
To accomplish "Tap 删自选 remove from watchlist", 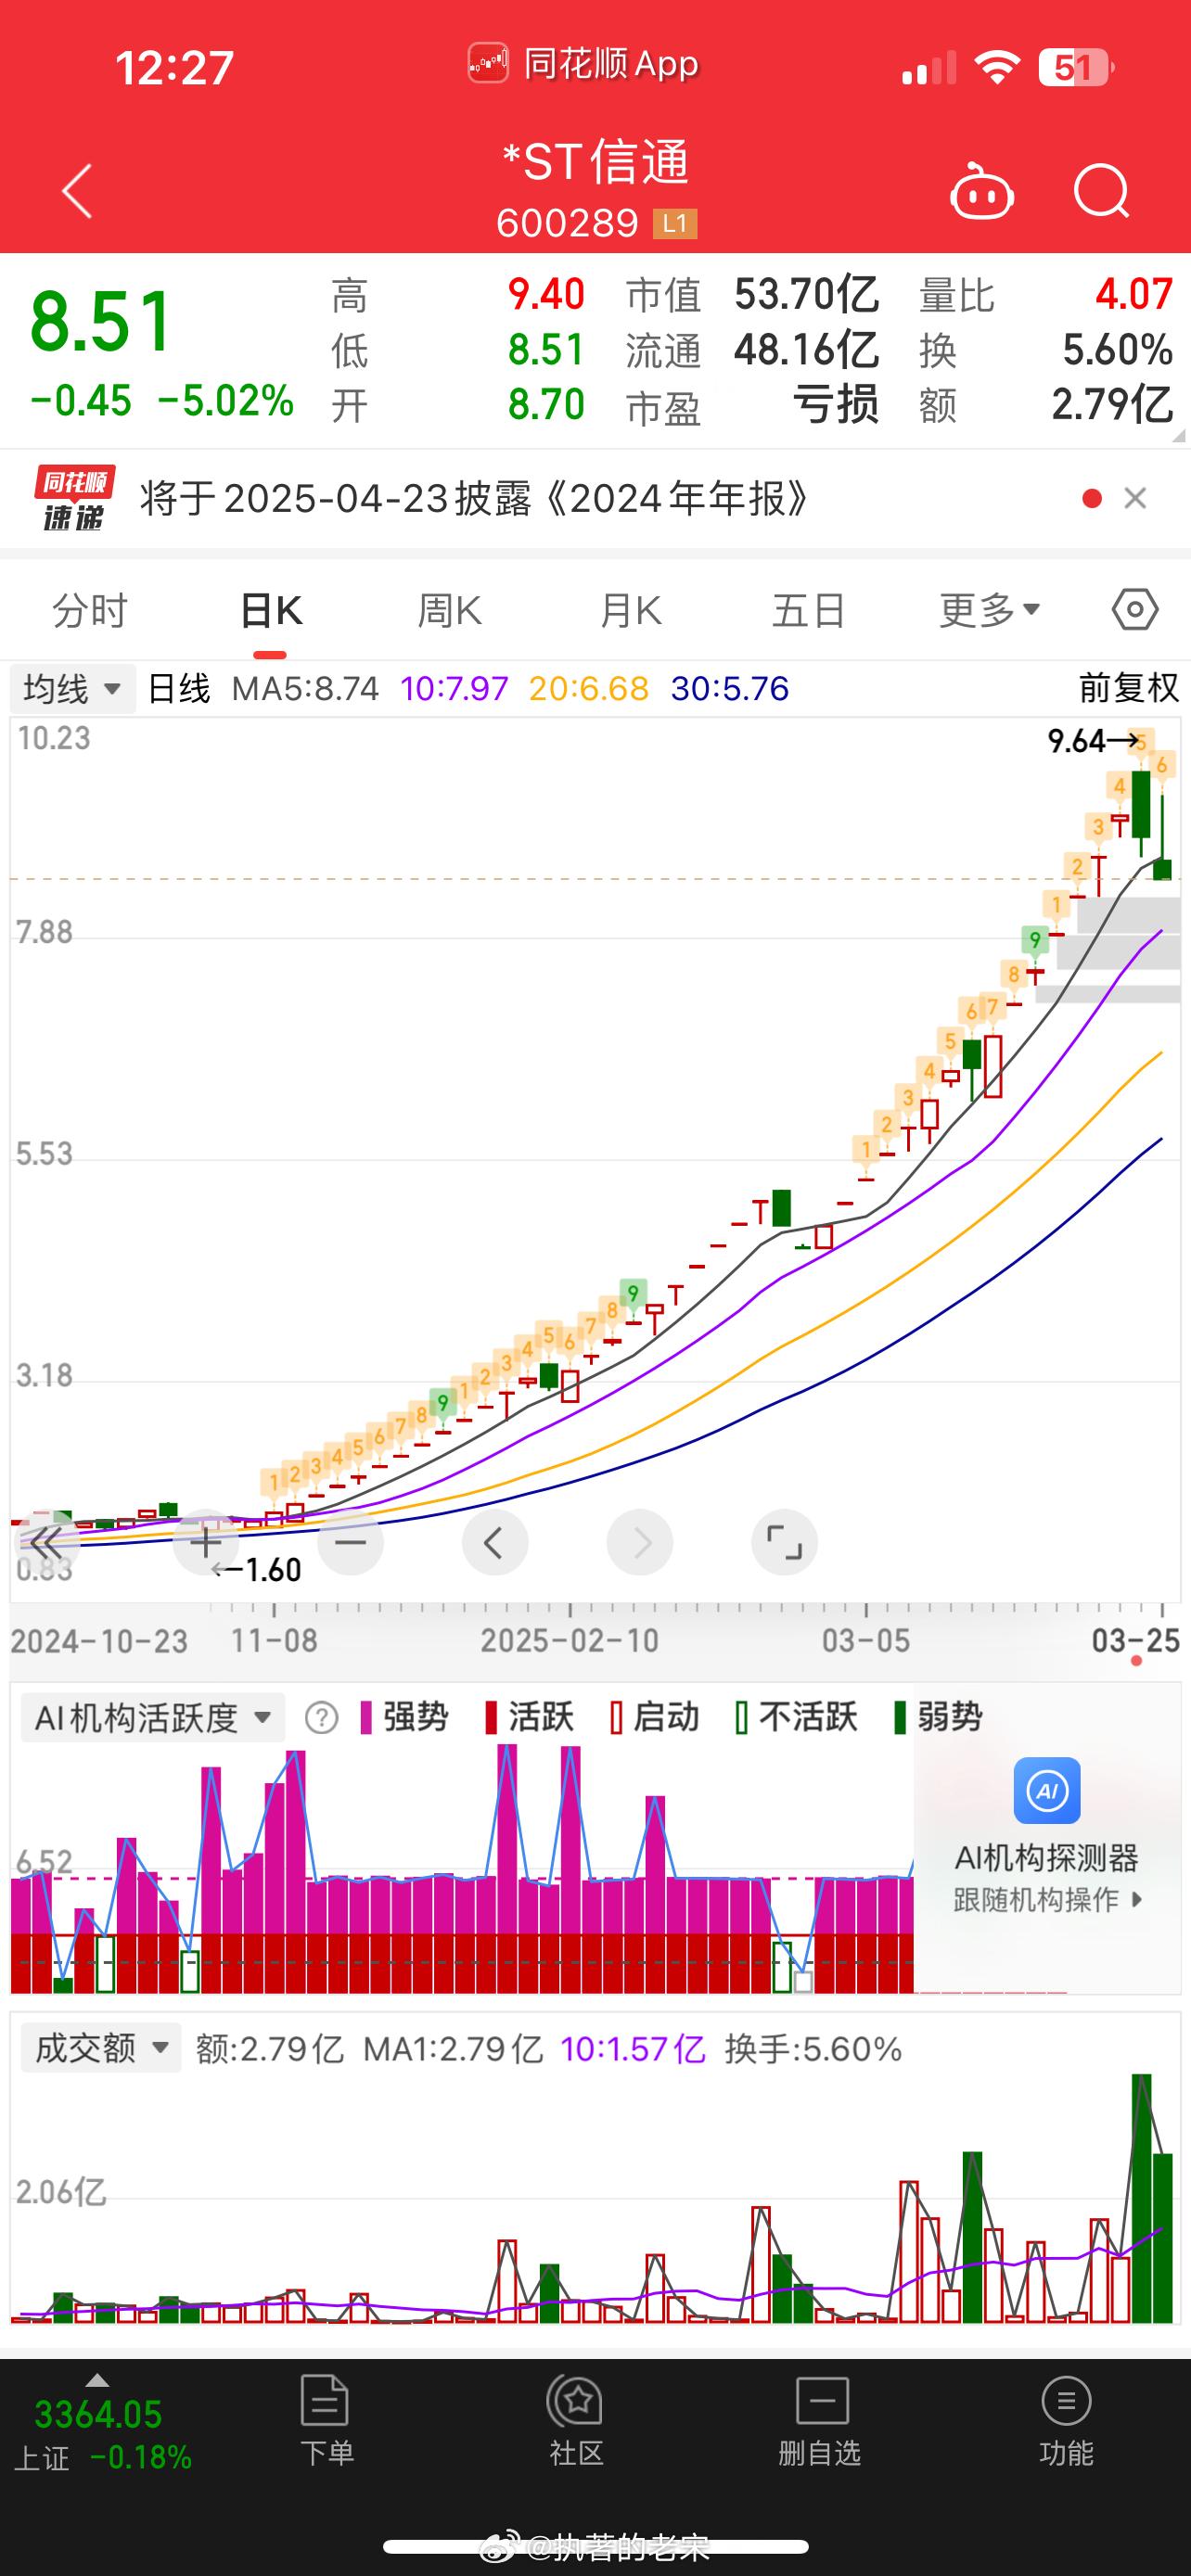I will (x=820, y=2420).
